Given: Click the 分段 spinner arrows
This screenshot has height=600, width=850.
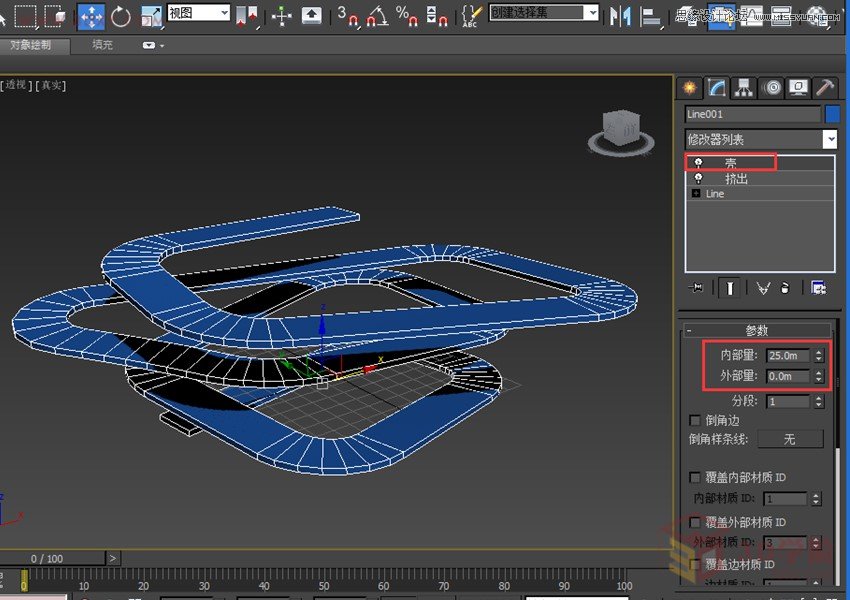Looking at the screenshot, I should pyautogui.click(x=819, y=402).
